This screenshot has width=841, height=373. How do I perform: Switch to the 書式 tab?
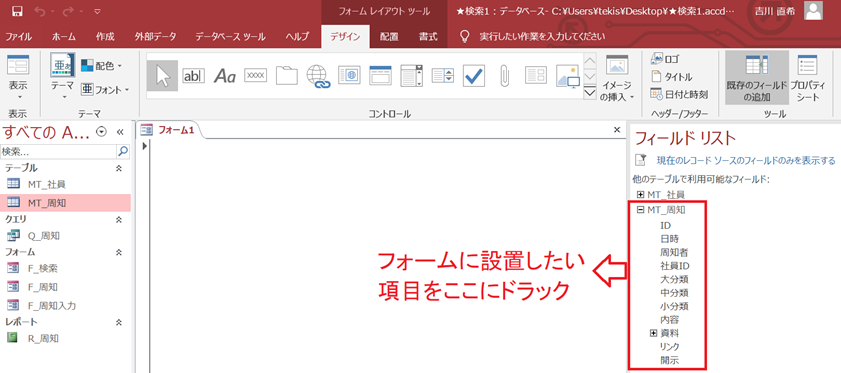(428, 36)
